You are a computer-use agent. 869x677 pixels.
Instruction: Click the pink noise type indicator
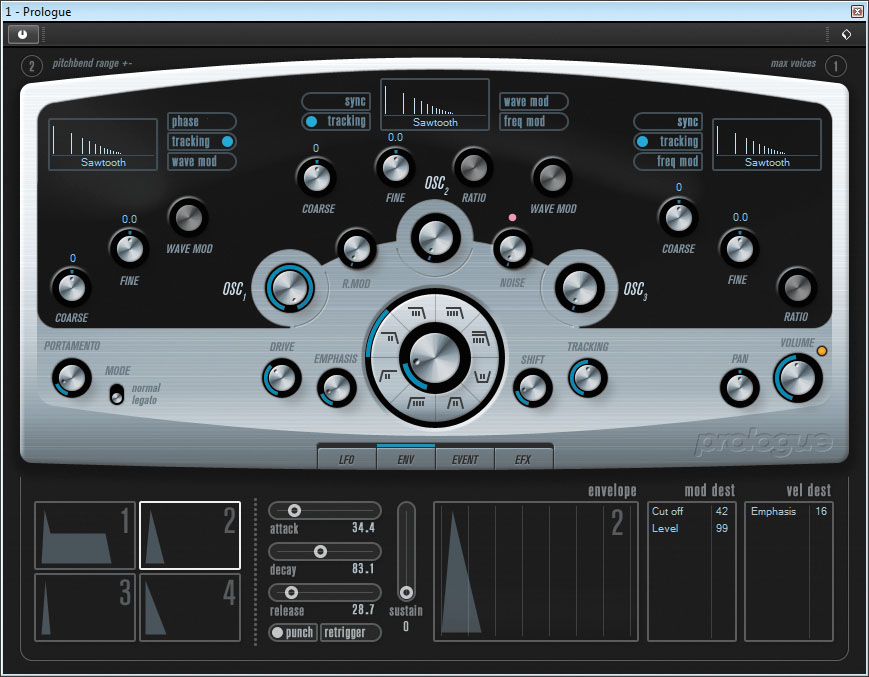coord(512,218)
